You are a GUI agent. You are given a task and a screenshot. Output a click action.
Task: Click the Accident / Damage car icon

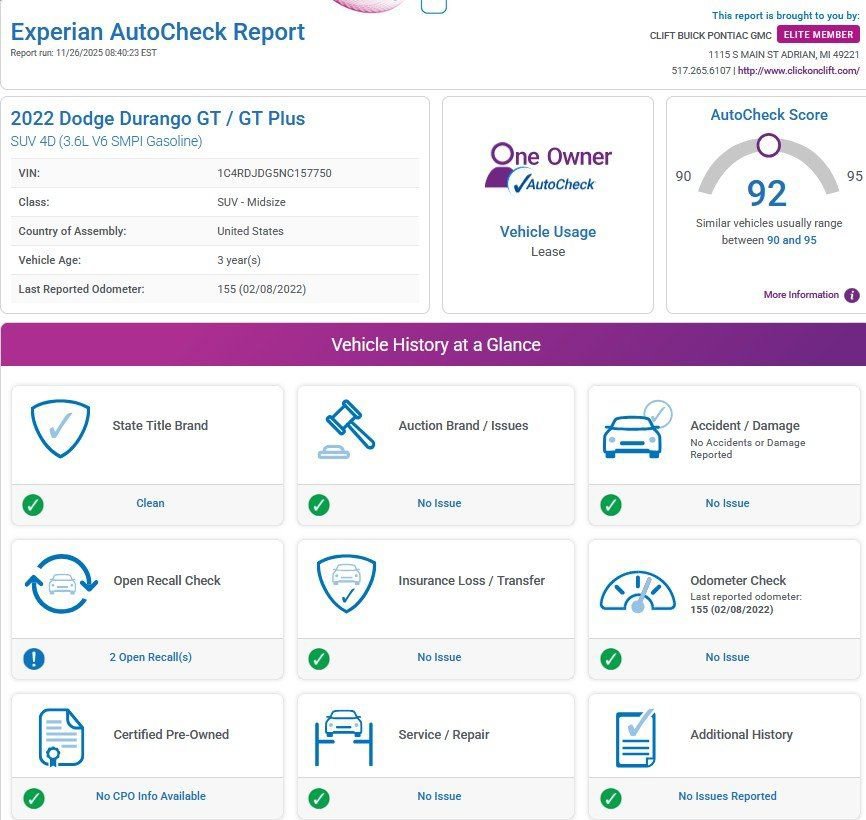point(635,430)
